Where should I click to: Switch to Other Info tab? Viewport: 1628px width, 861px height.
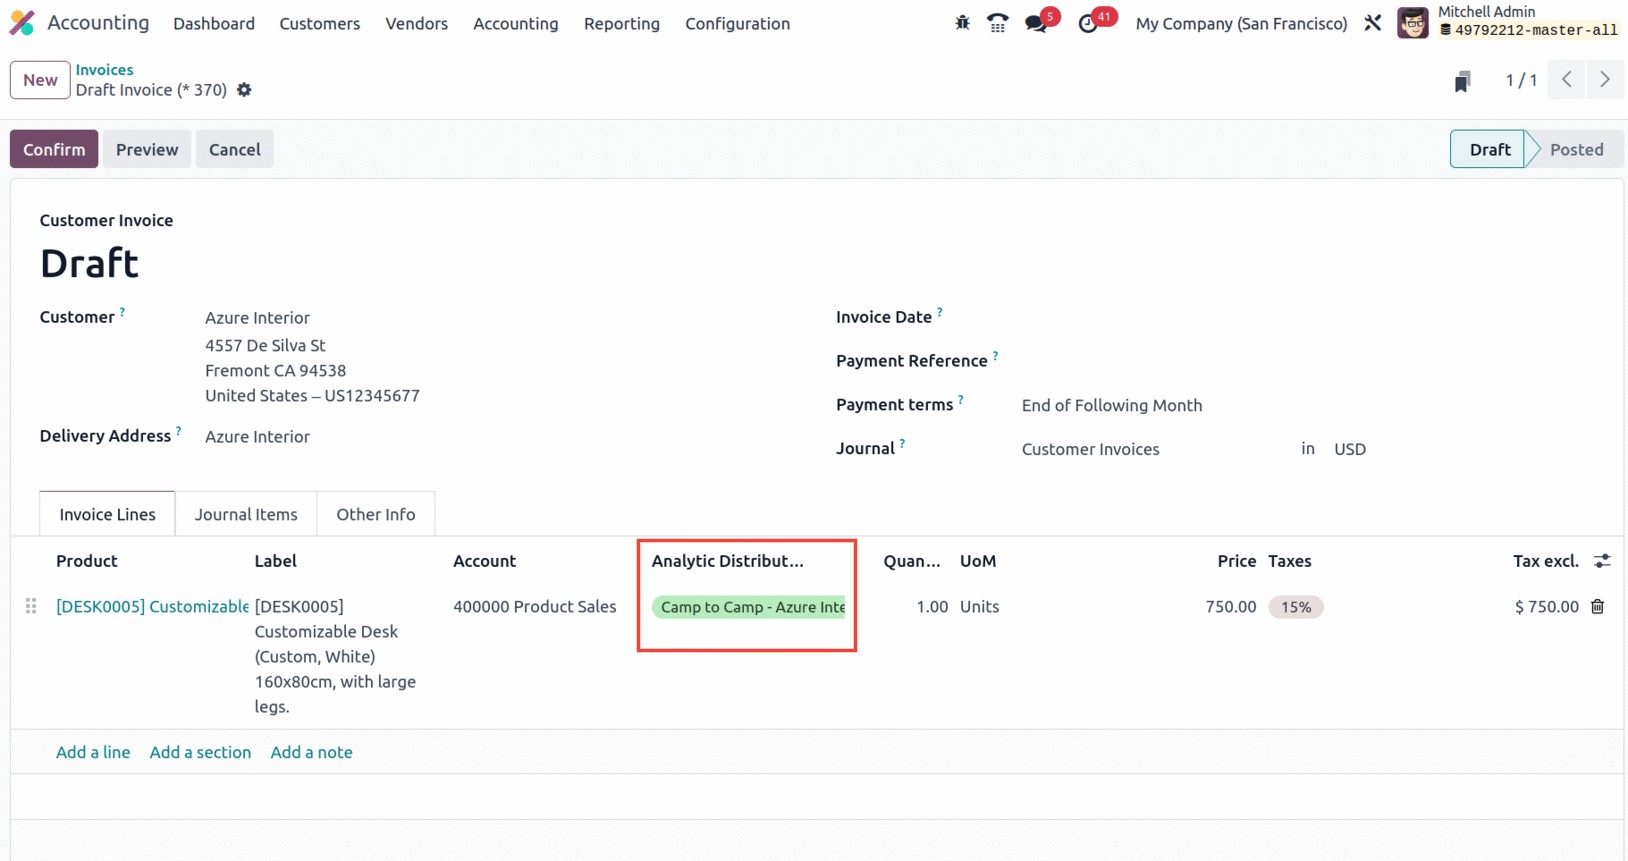(376, 514)
